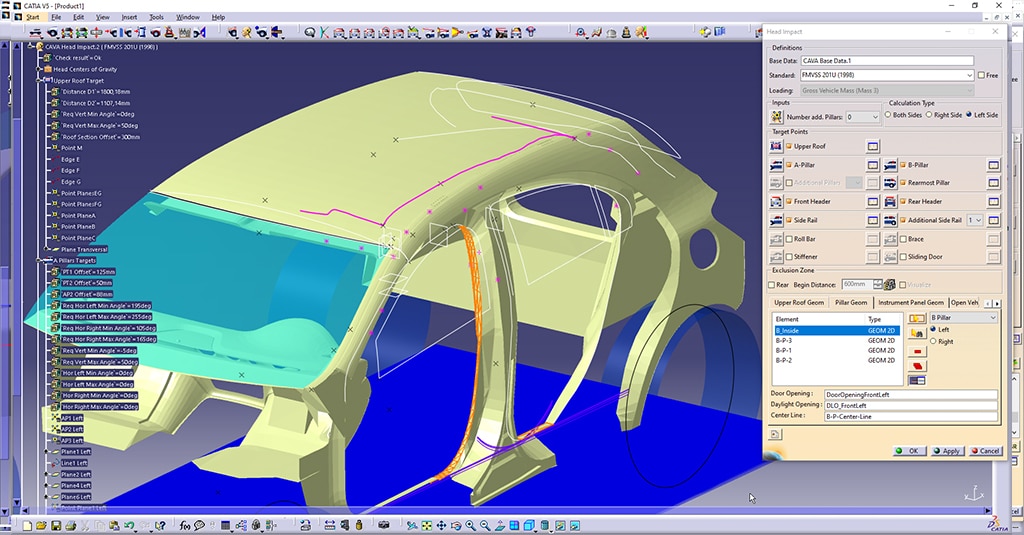Select the Pan view icon

441,525
